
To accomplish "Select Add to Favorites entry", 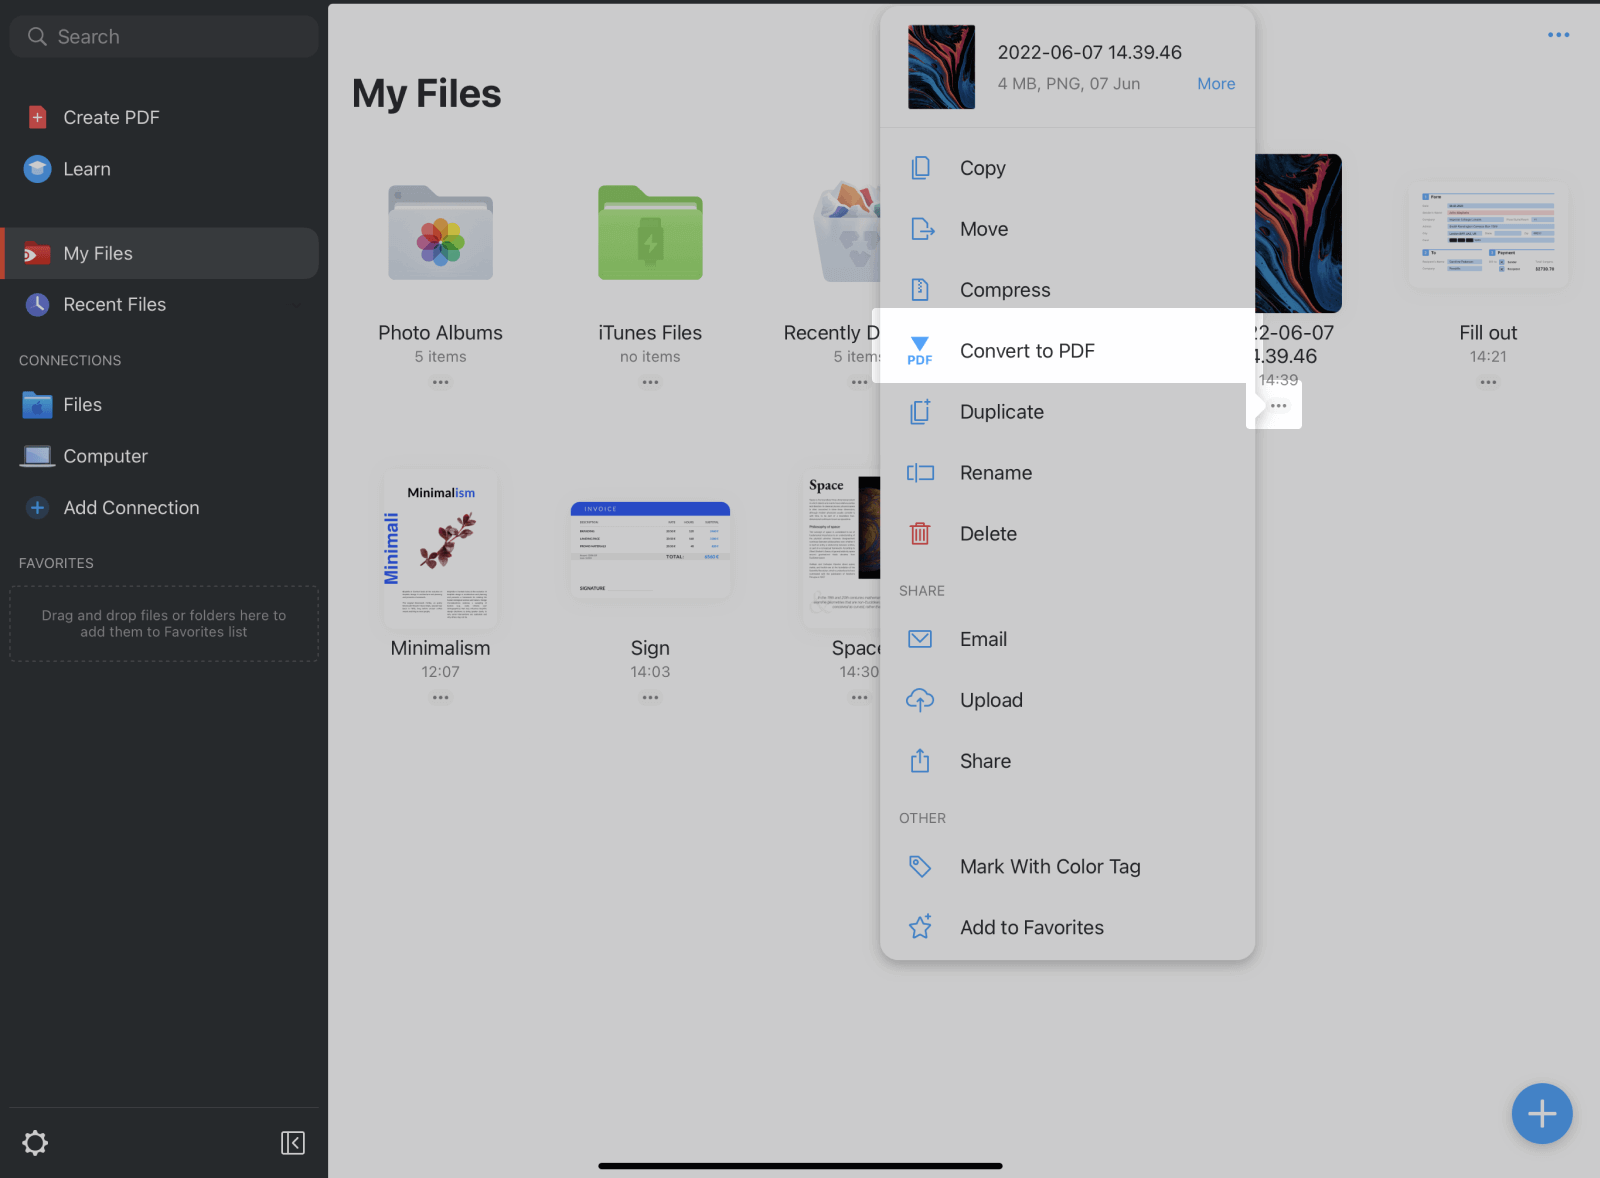I will point(1067,927).
